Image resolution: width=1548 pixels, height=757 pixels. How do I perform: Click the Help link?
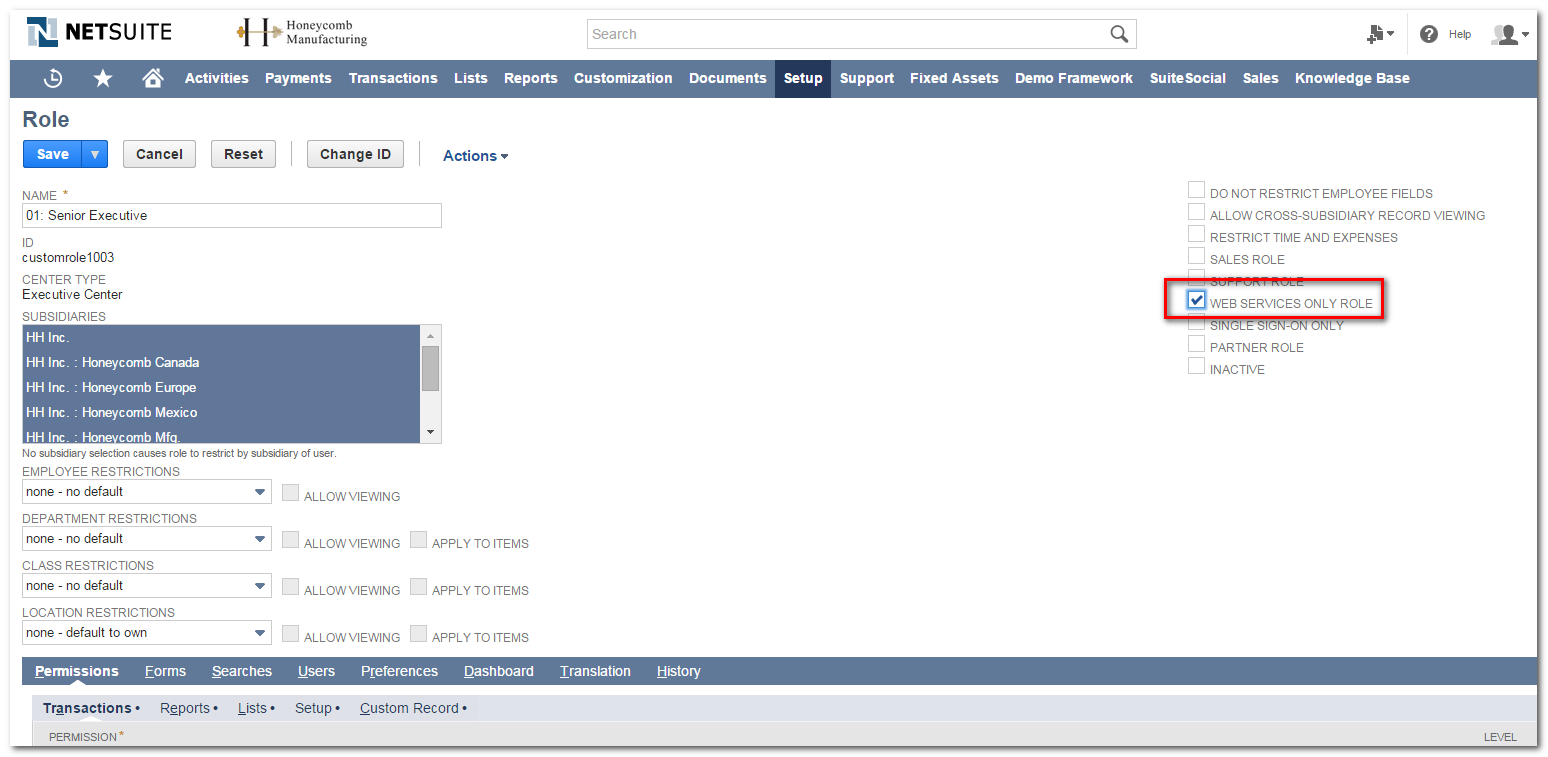tap(1460, 34)
